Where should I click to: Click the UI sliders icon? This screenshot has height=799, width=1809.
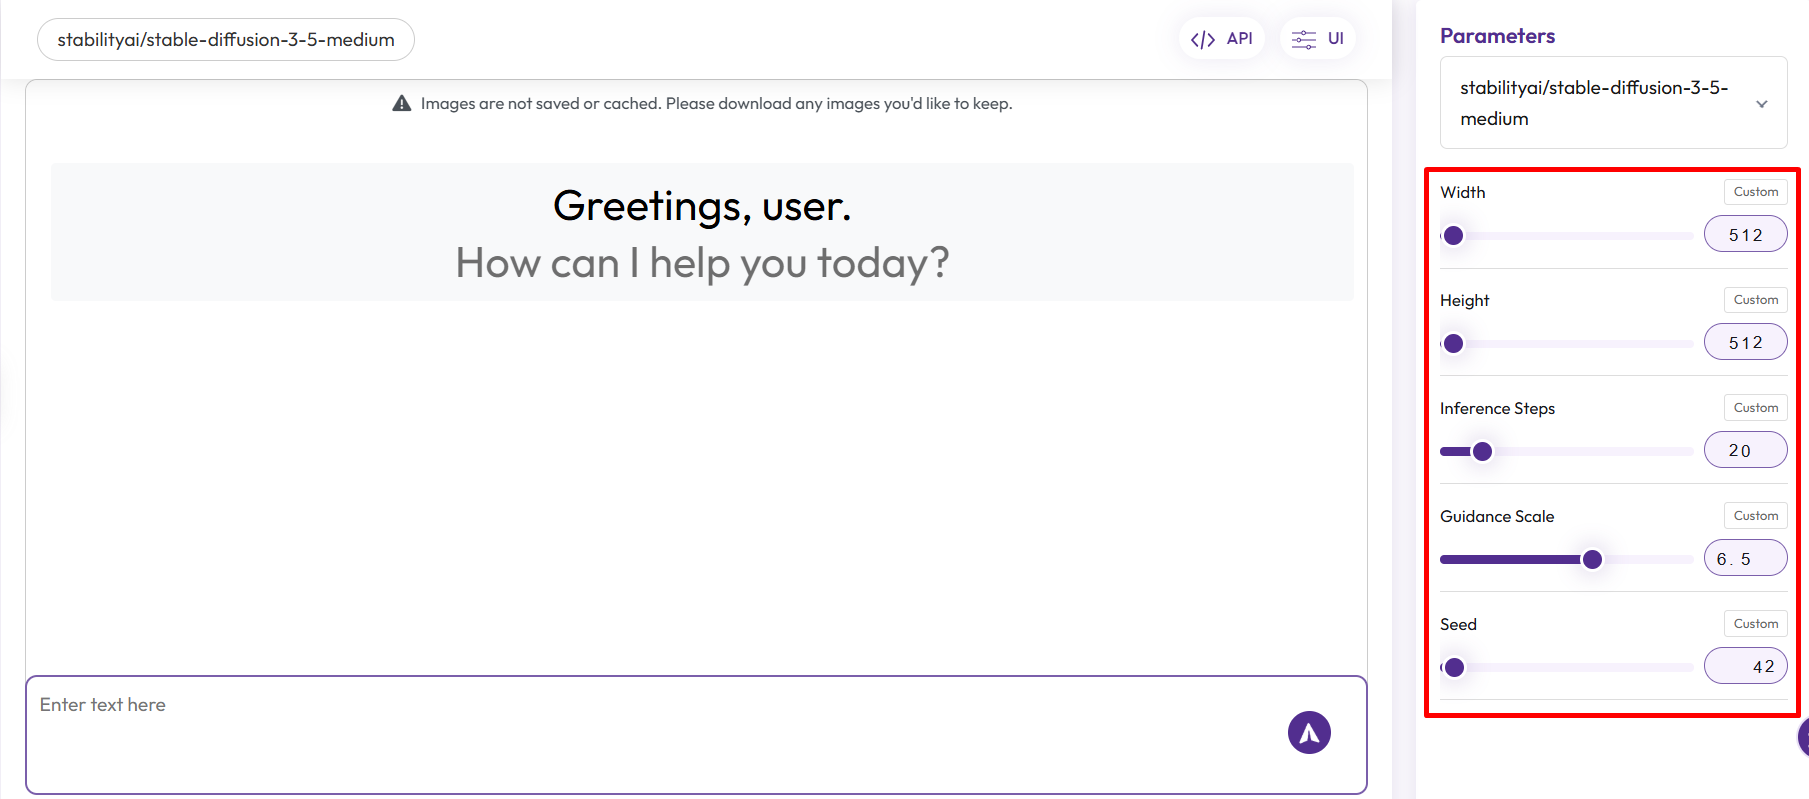1303,39
